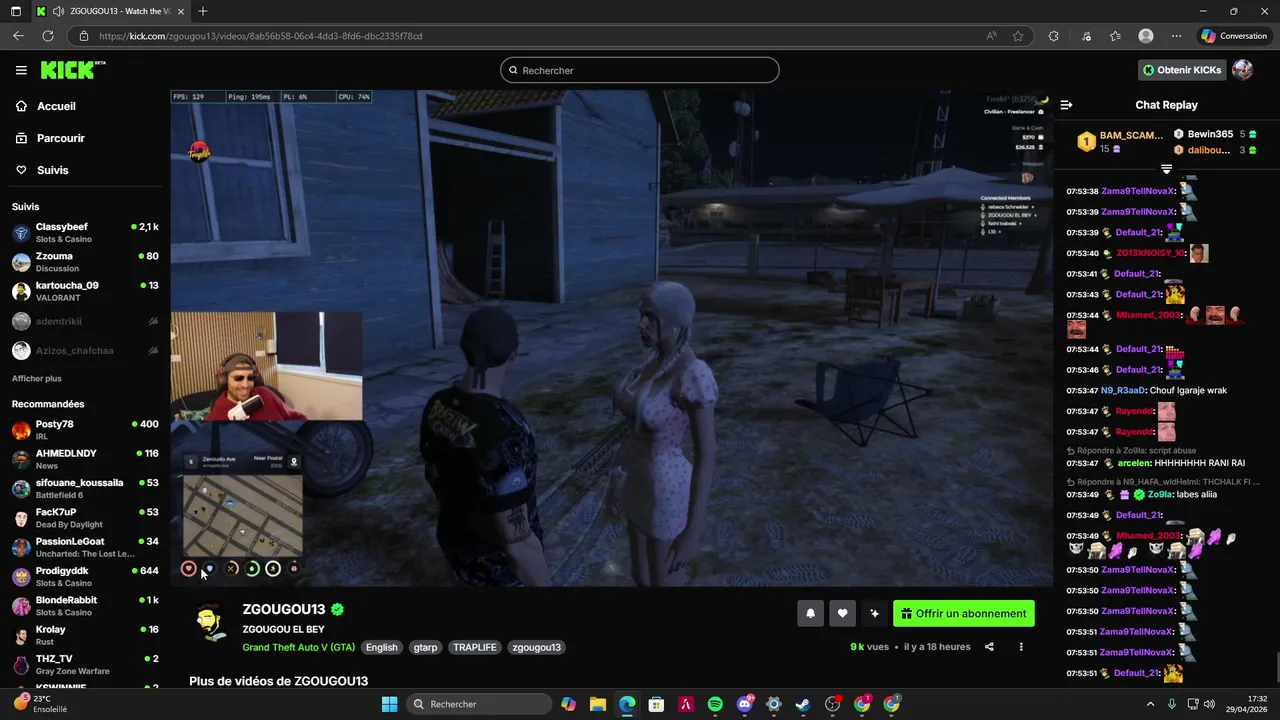The width and height of the screenshot is (1280, 720).
Task: Open sifouane_koussaila recommended channel
Action: pos(85,489)
